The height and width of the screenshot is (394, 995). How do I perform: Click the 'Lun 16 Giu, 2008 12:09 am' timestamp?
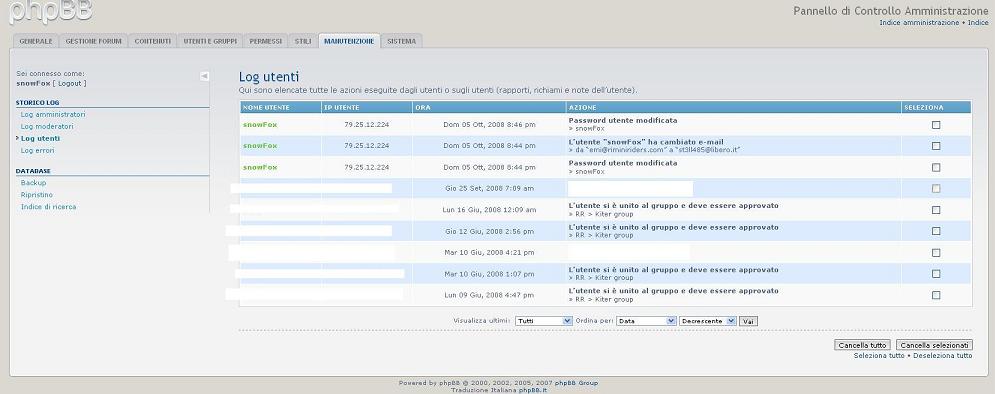489,210
